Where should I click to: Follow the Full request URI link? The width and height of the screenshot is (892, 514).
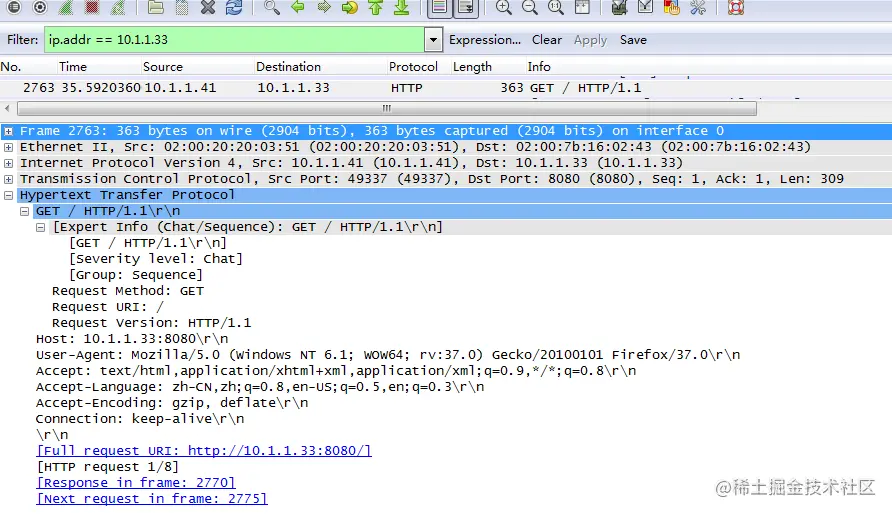204,451
